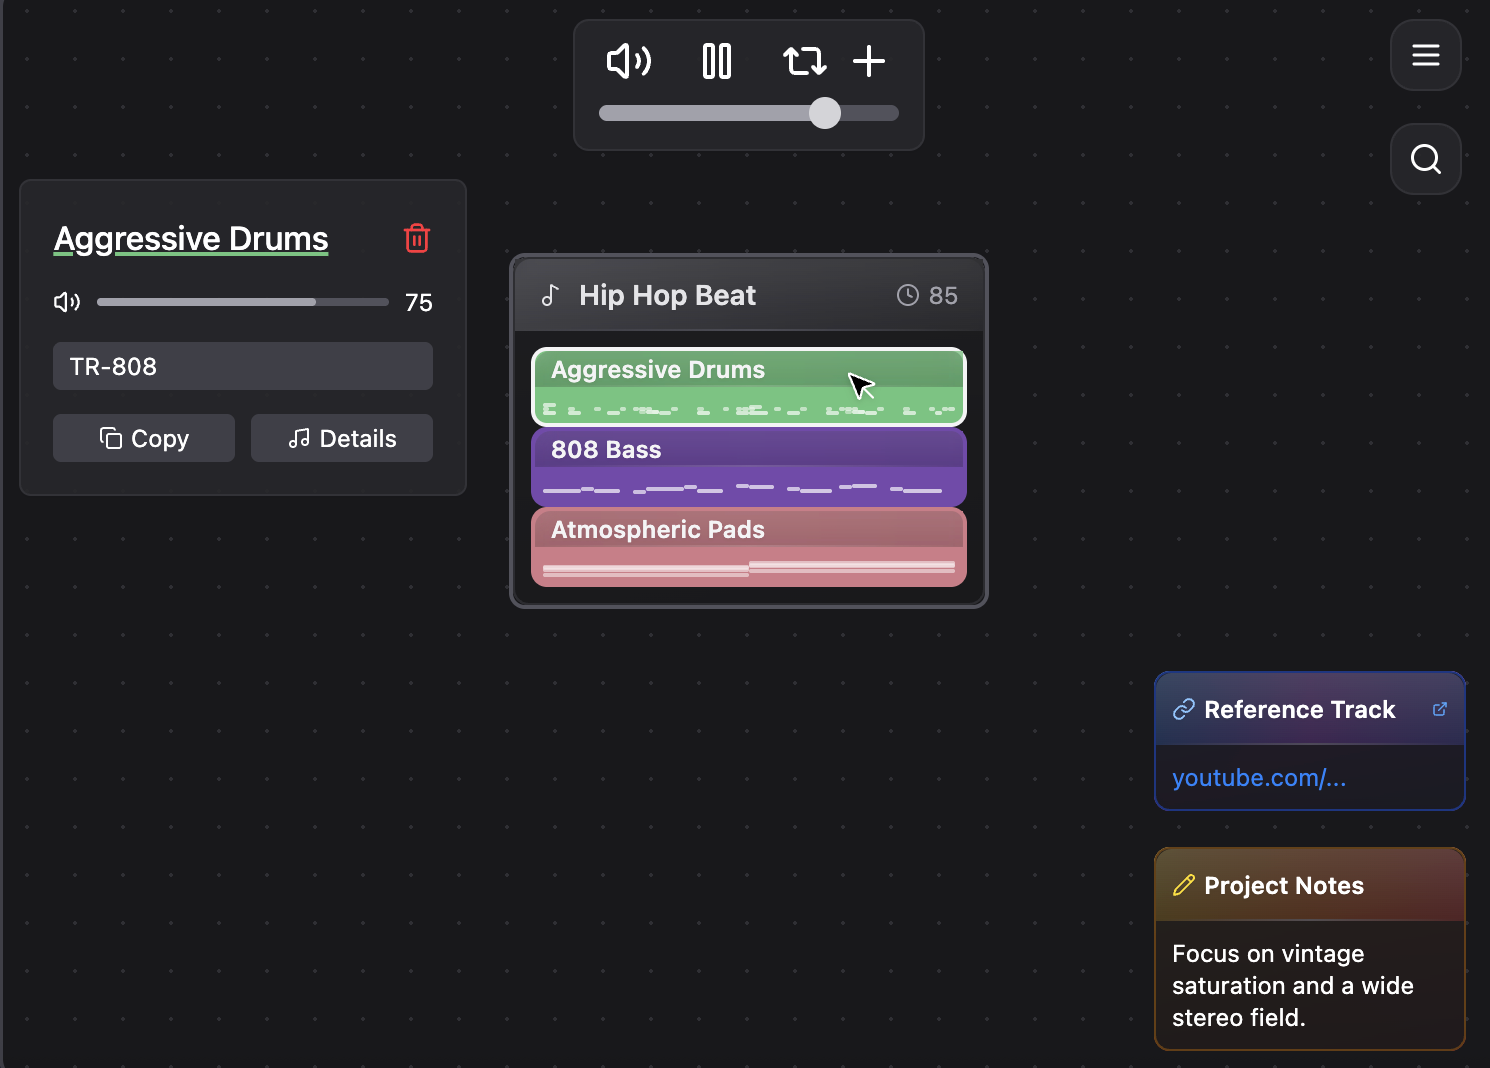Select the Aggressive Drums track clip
The image size is (1490, 1068).
pos(749,387)
